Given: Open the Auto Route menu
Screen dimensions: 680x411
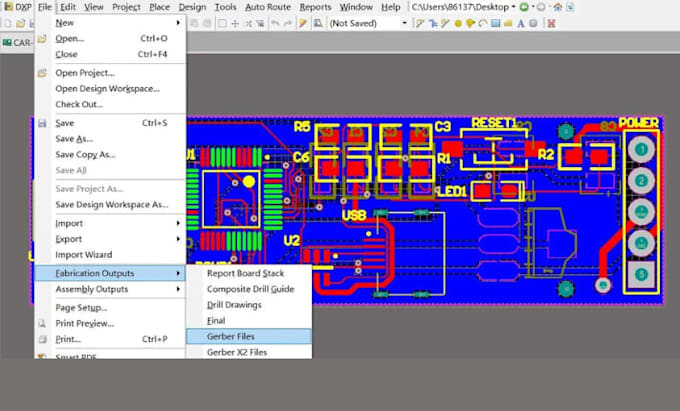Looking at the screenshot, I should (x=268, y=7).
